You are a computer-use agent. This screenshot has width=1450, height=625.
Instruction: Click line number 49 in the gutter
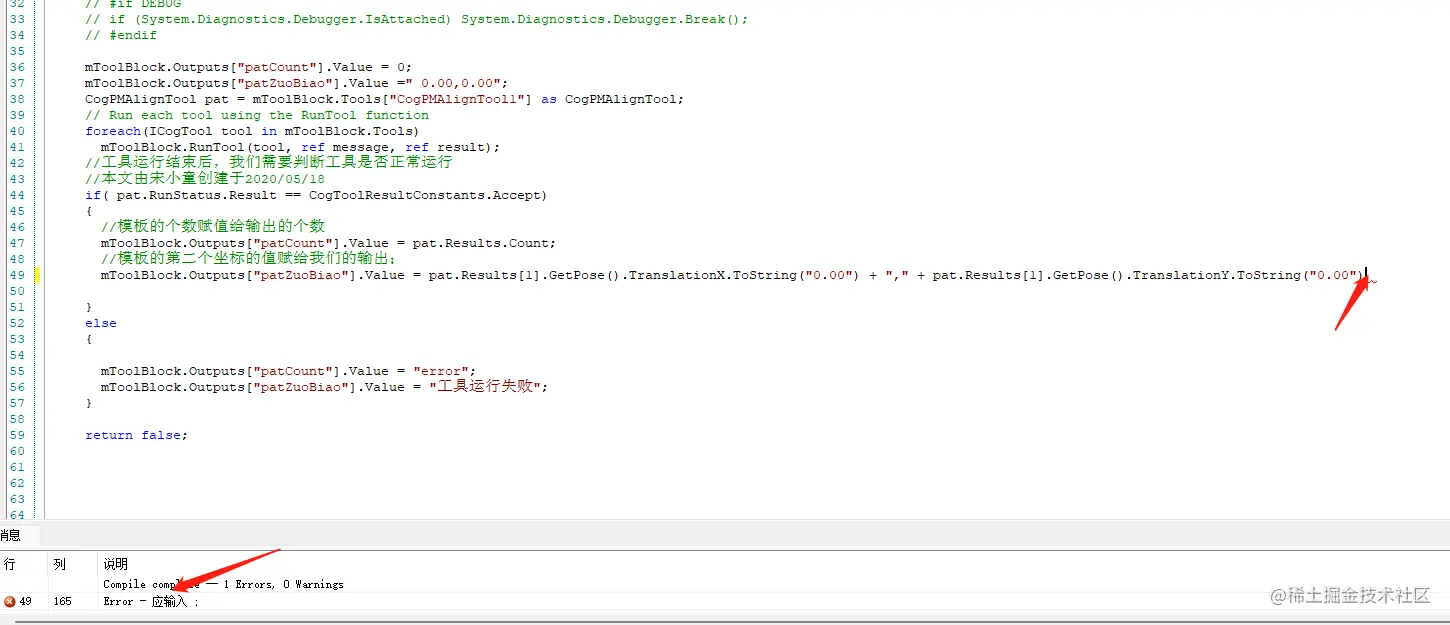pos(17,275)
